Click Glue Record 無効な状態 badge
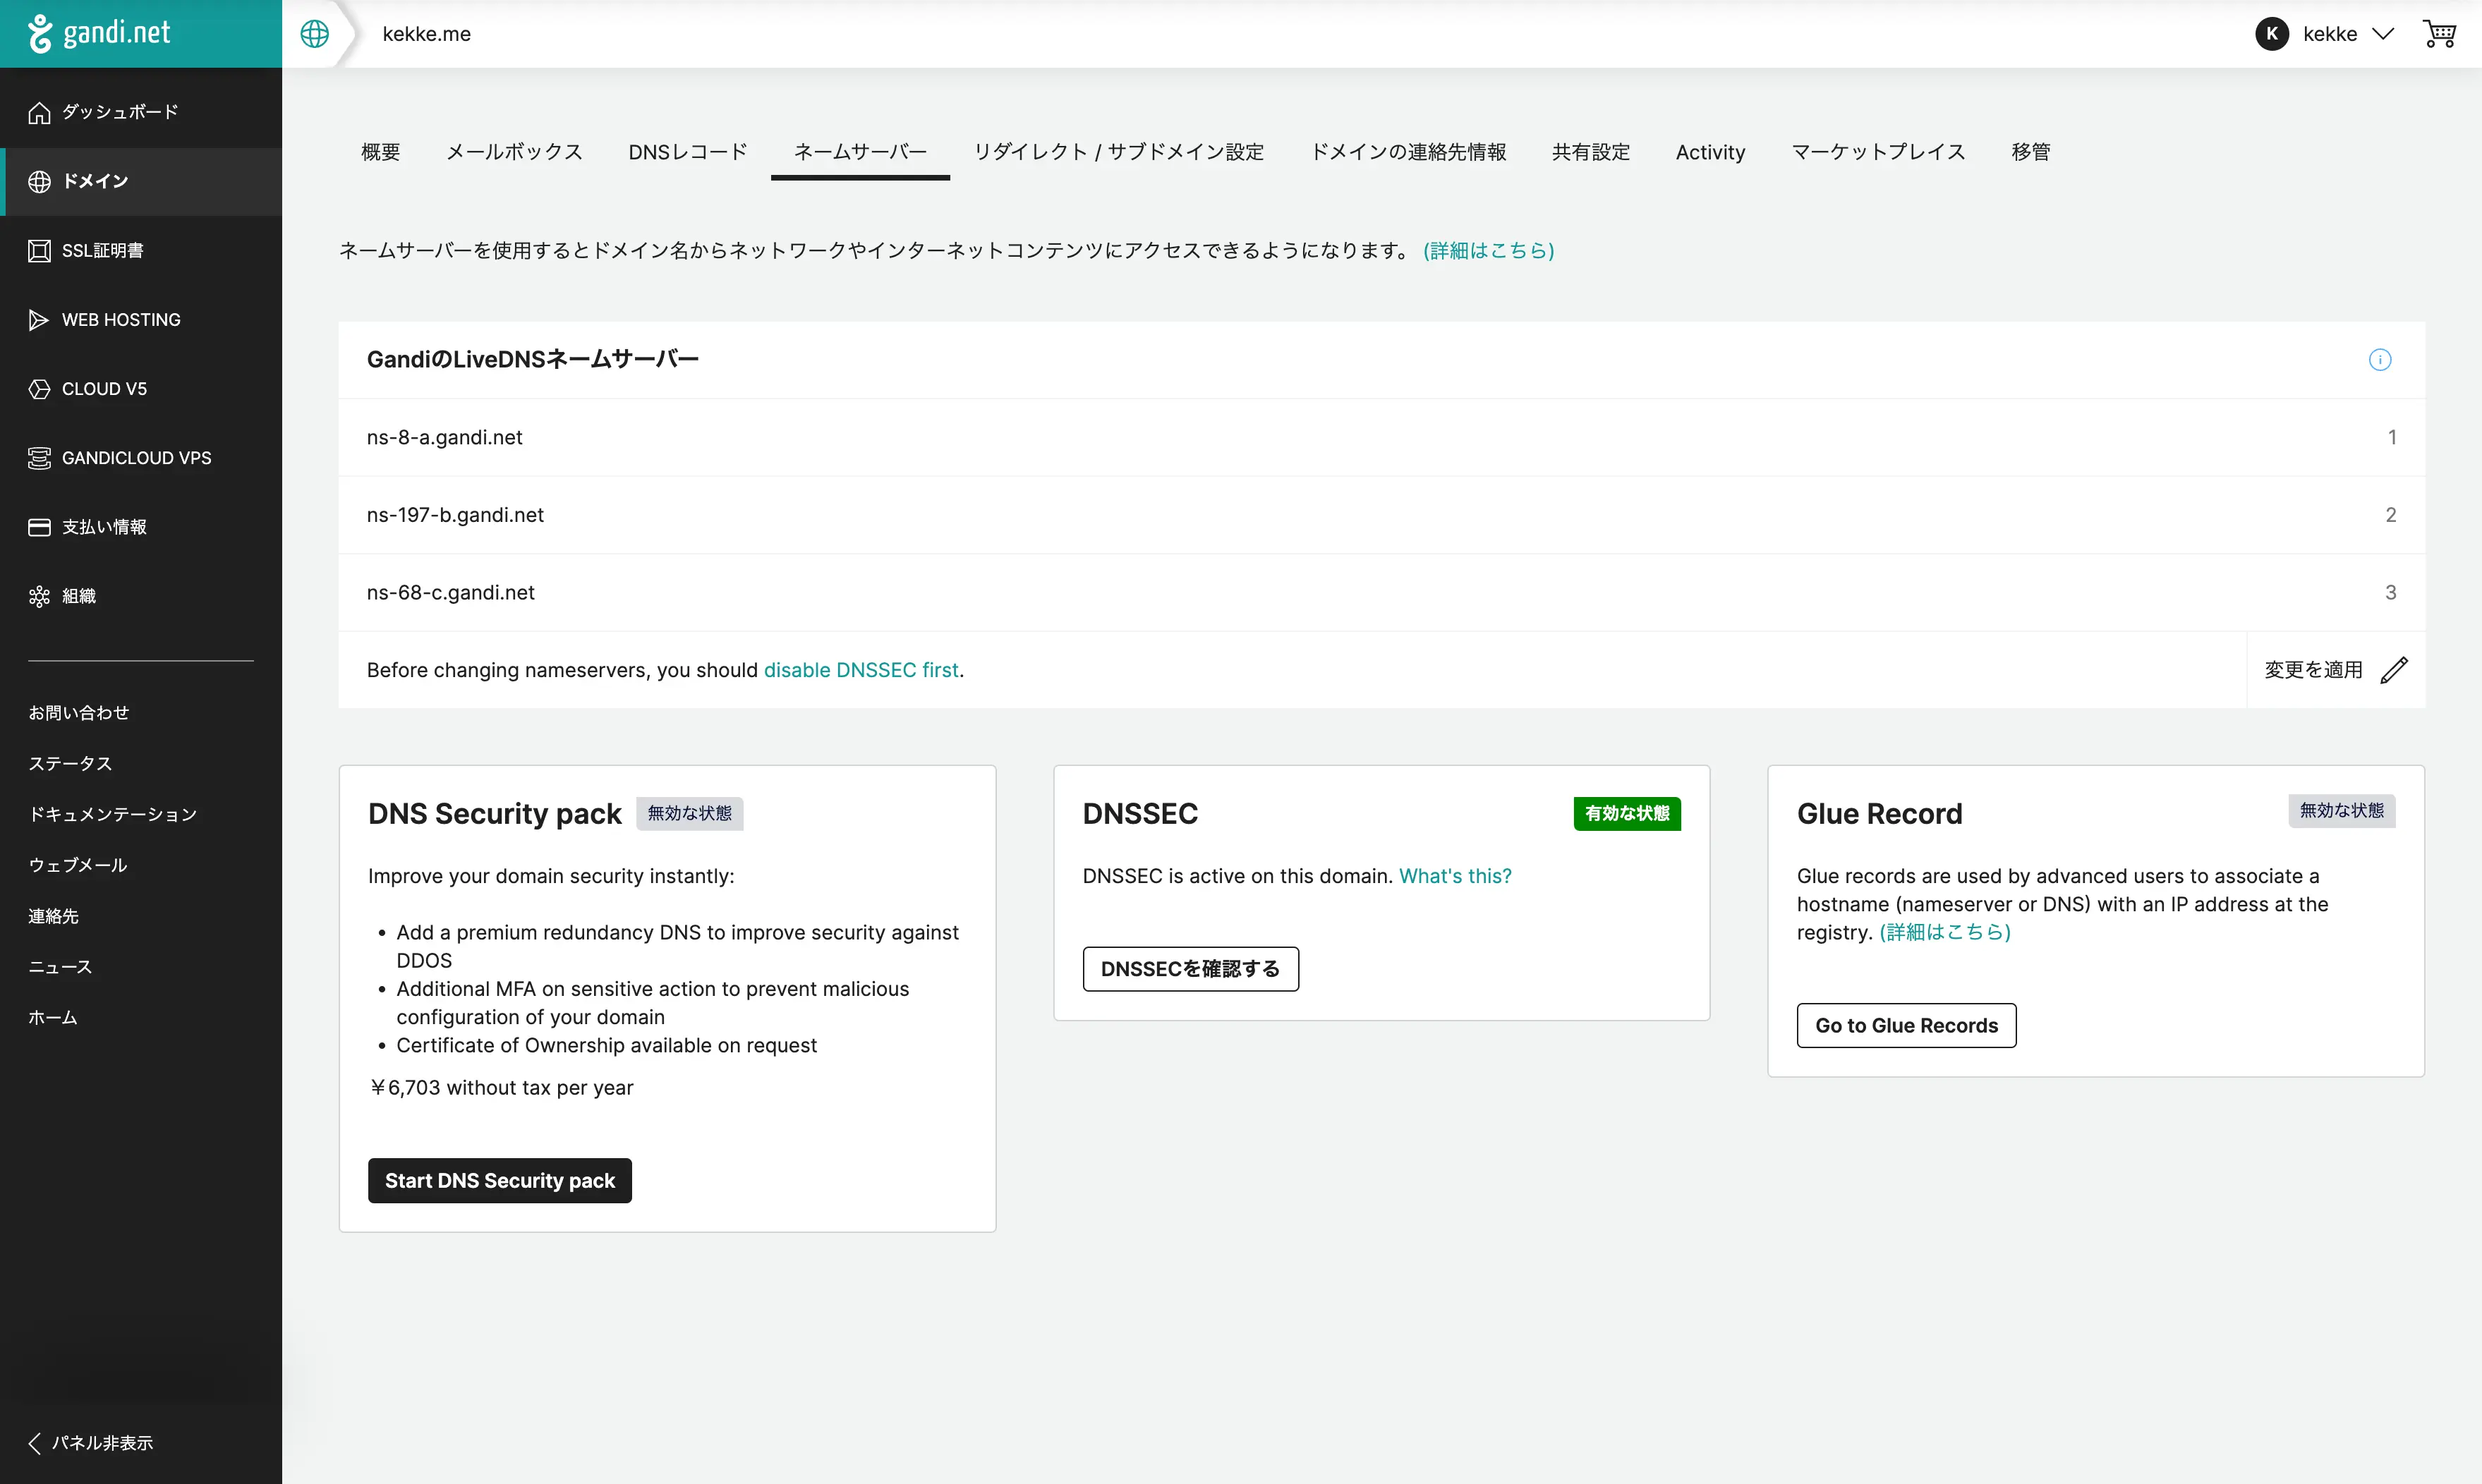The width and height of the screenshot is (2482, 1484). (x=2341, y=811)
